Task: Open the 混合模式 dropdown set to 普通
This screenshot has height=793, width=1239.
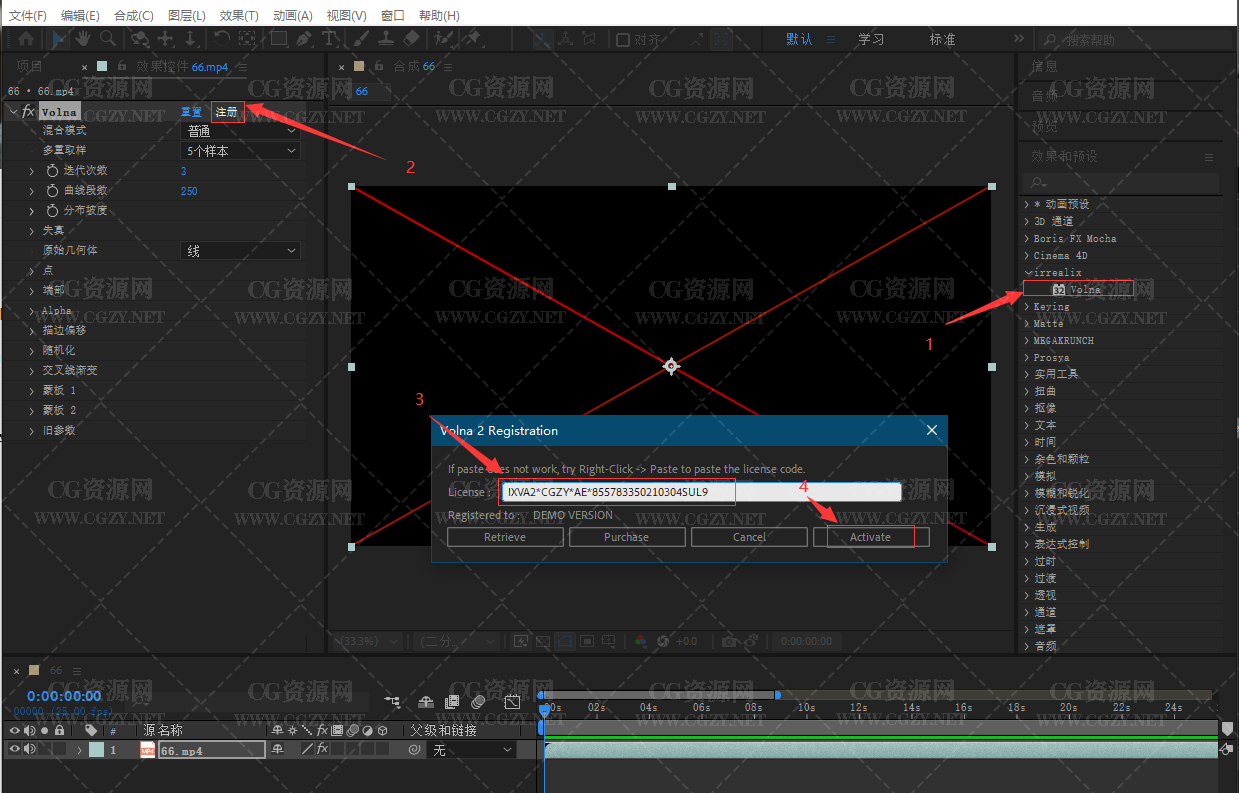Action: [x=241, y=131]
